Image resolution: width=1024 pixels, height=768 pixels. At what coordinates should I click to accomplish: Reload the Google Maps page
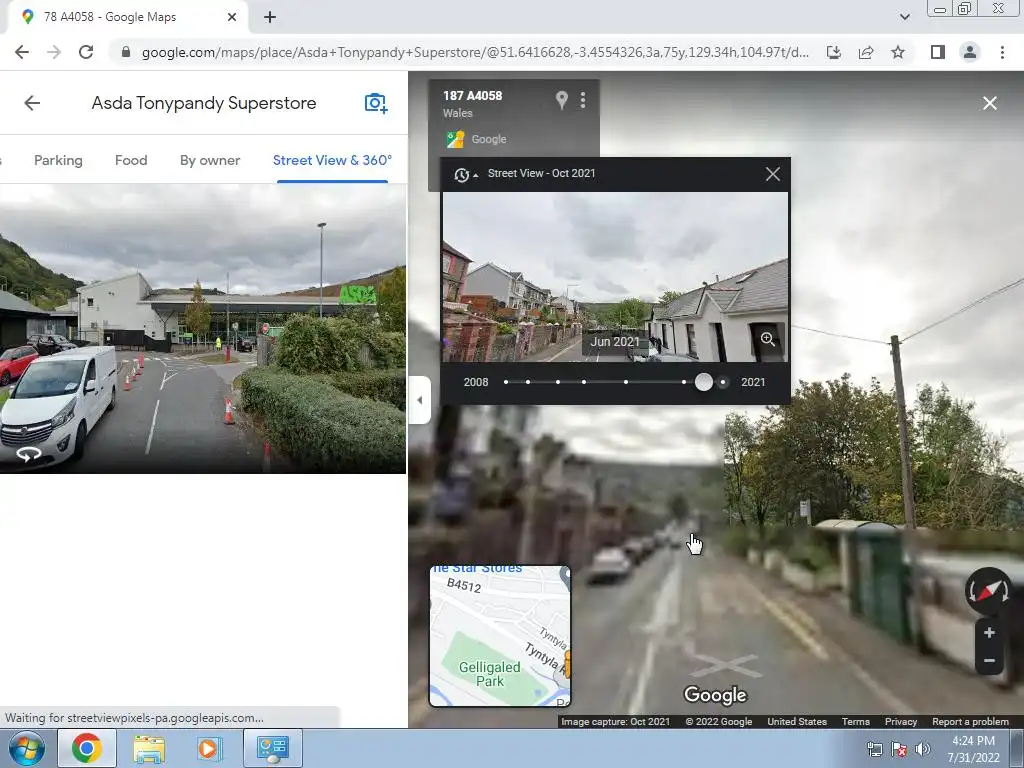tap(86, 52)
